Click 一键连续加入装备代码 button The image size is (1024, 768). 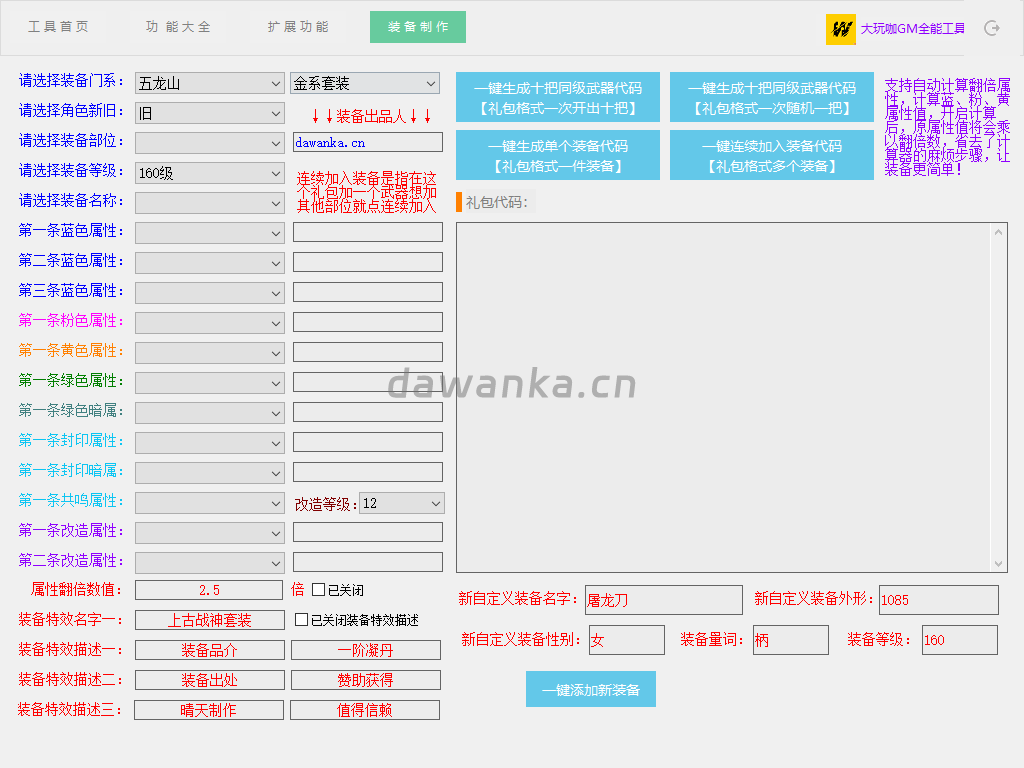coord(772,155)
